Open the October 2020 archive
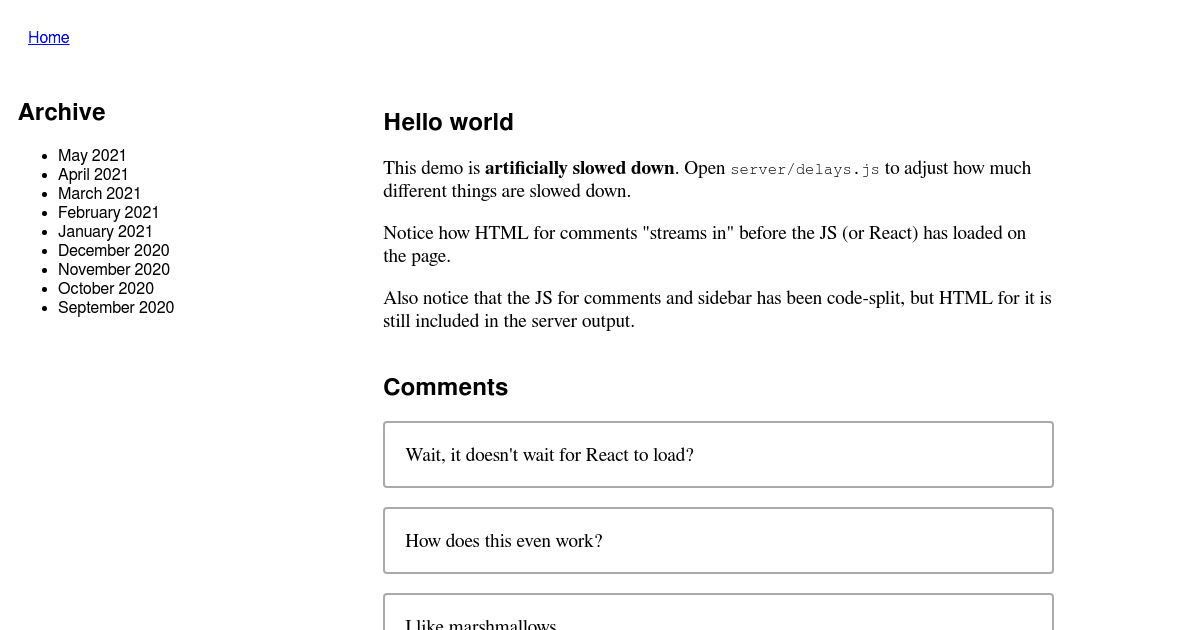 (106, 288)
